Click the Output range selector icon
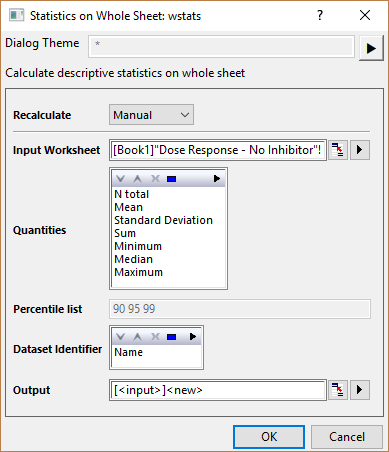The height and width of the screenshot is (452, 389). (338, 390)
